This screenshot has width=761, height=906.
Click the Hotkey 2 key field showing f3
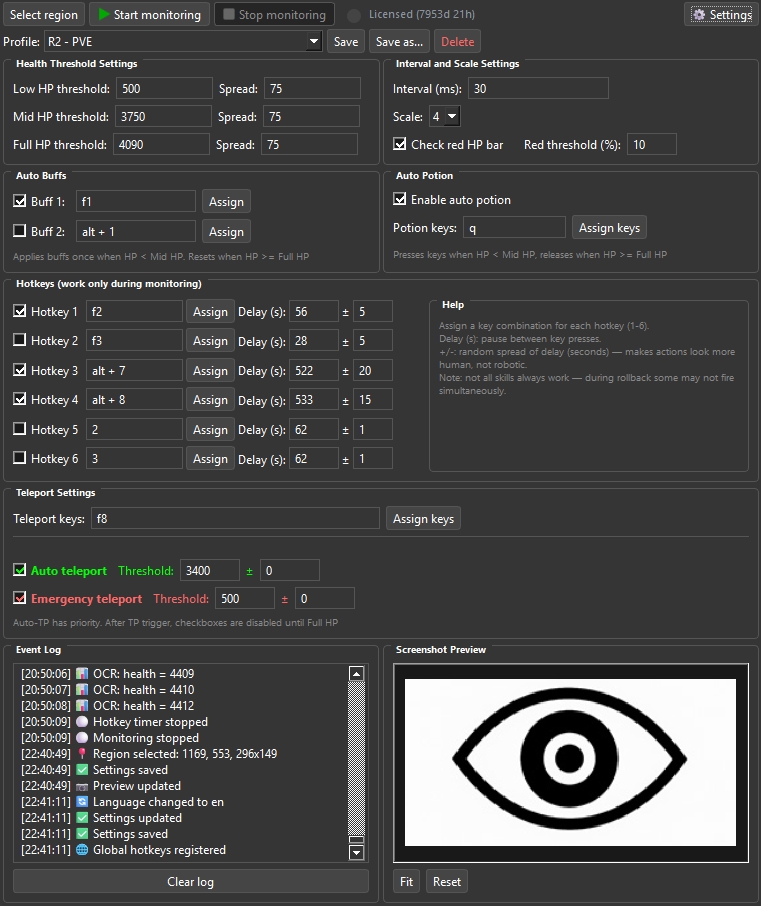click(135, 340)
